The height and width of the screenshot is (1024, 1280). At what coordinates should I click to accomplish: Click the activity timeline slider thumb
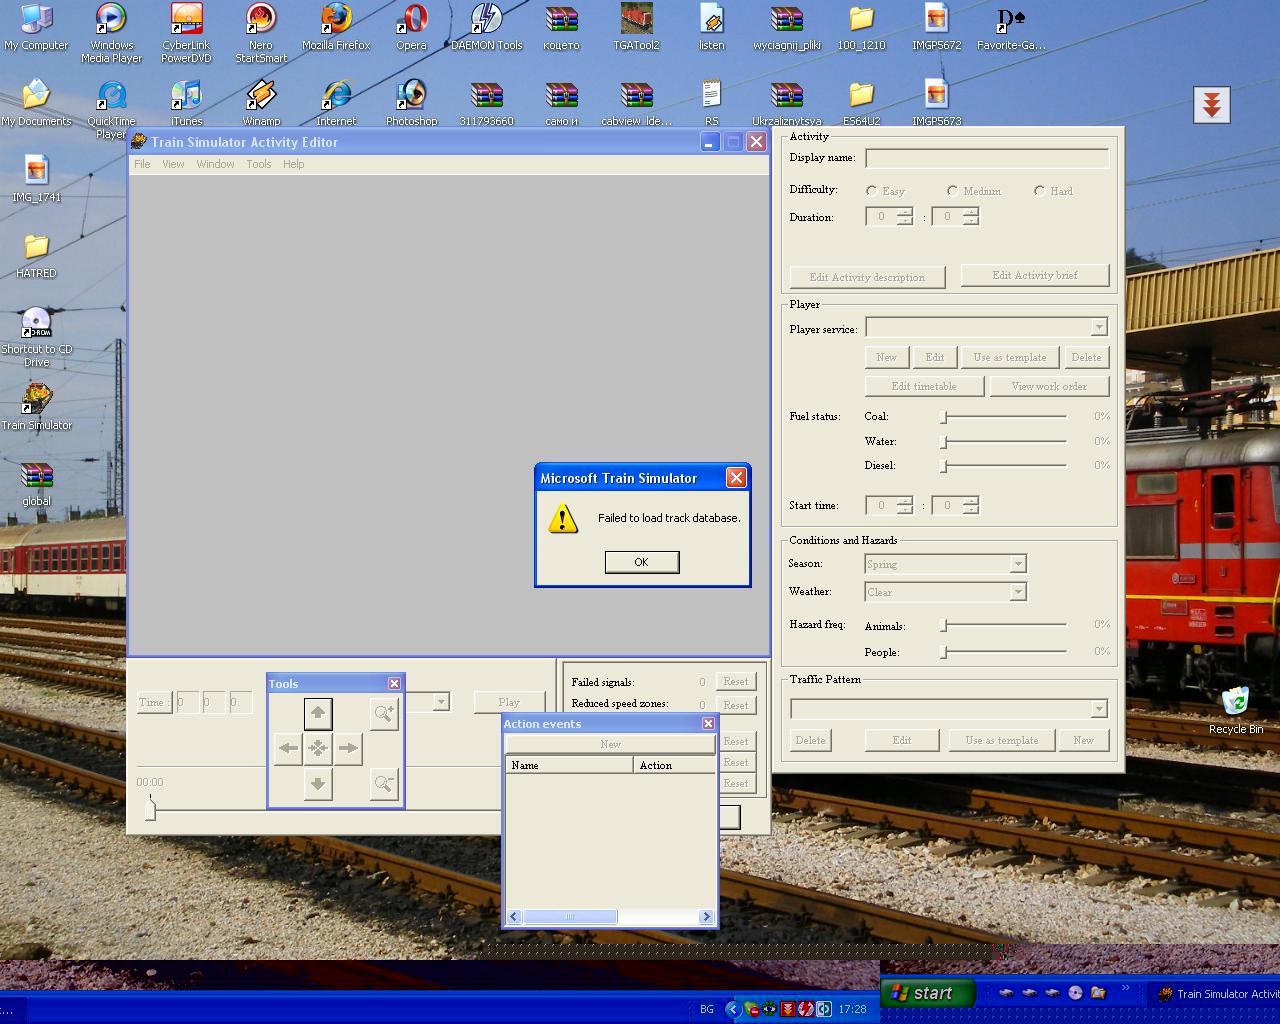point(150,808)
